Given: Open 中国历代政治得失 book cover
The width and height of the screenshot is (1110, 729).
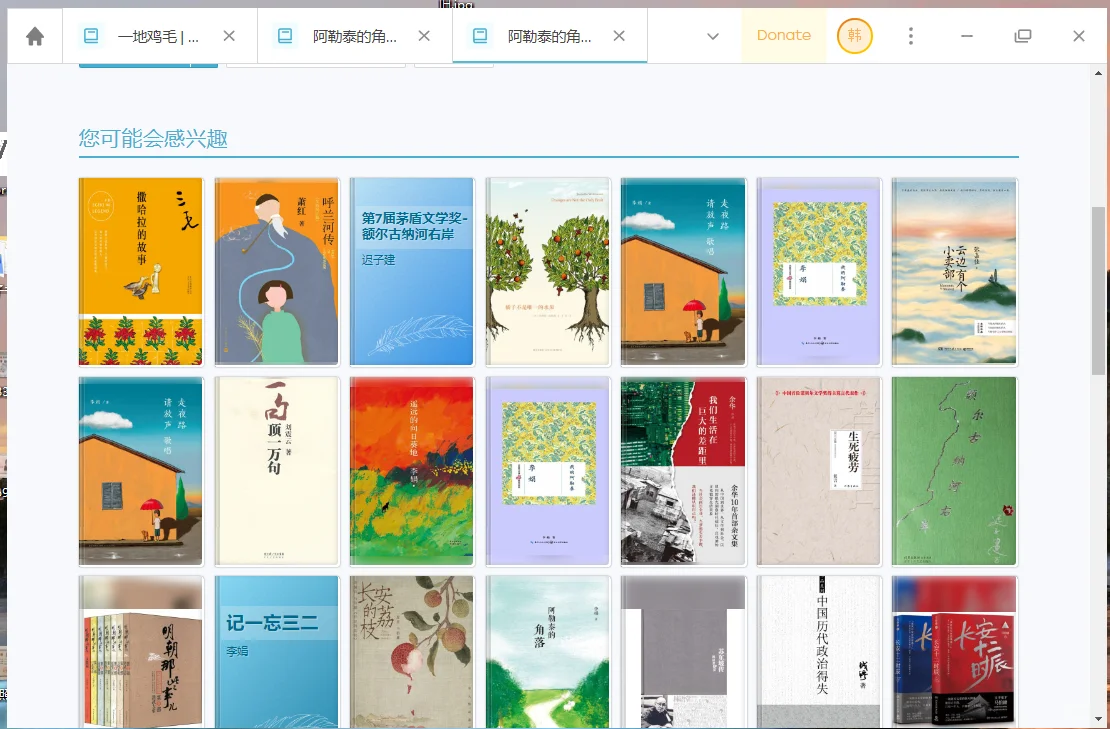Looking at the screenshot, I should (819, 652).
